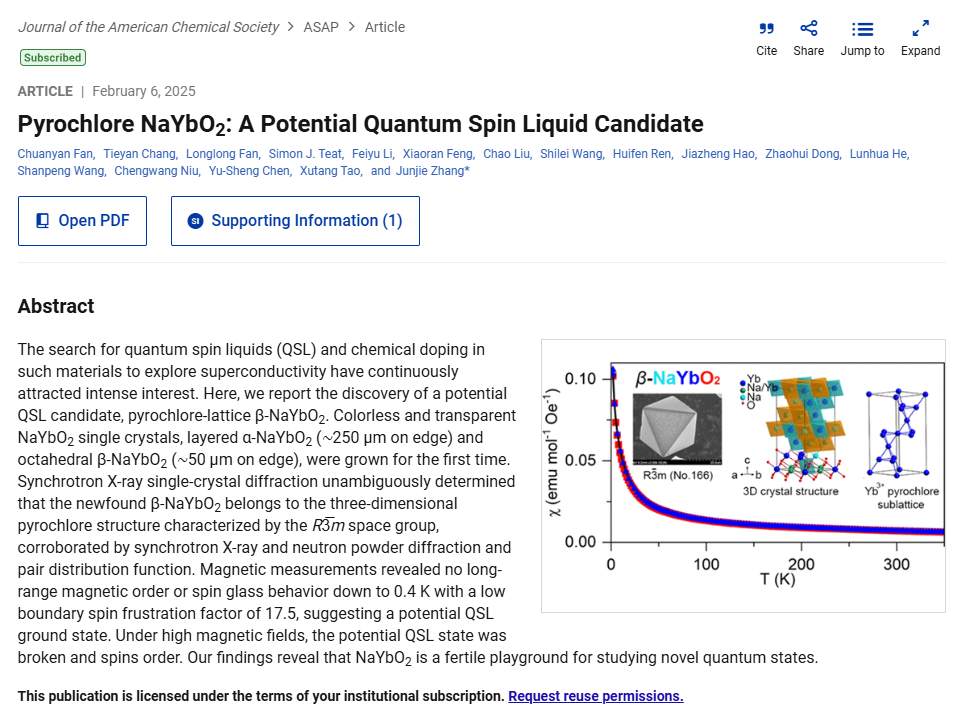Click Request reuse permissions link
Screen dimensions: 963x718
pyautogui.click(x=595, y=696)
